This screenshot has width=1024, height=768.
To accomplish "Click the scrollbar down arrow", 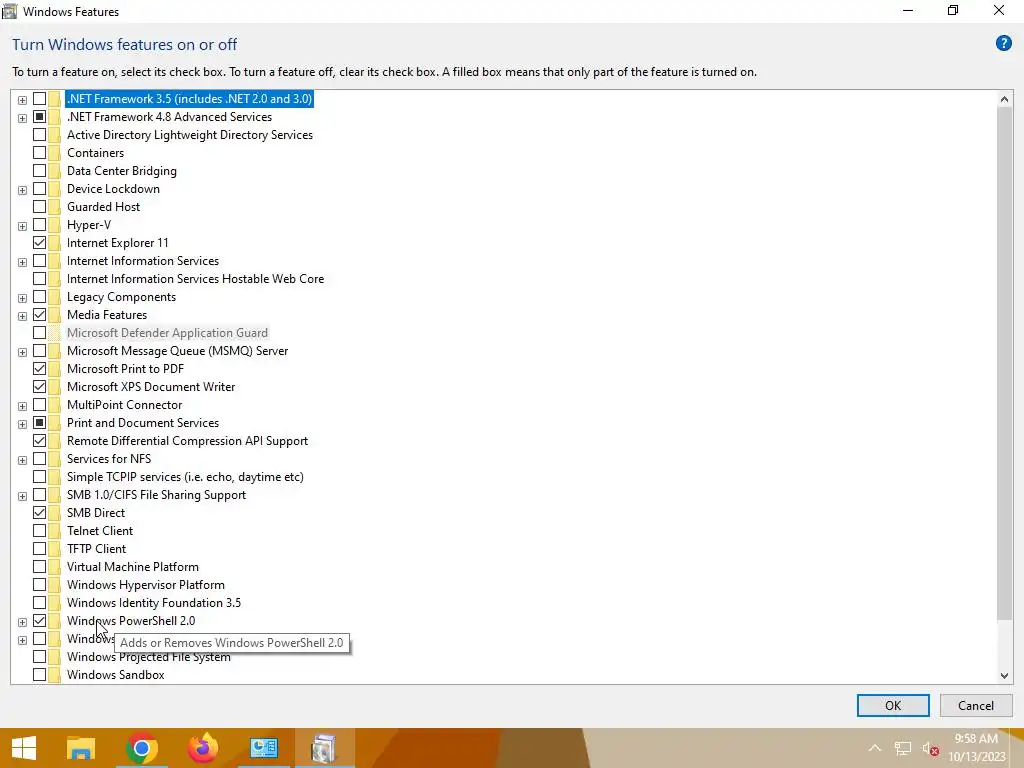I will click(x=1004, y=676).
